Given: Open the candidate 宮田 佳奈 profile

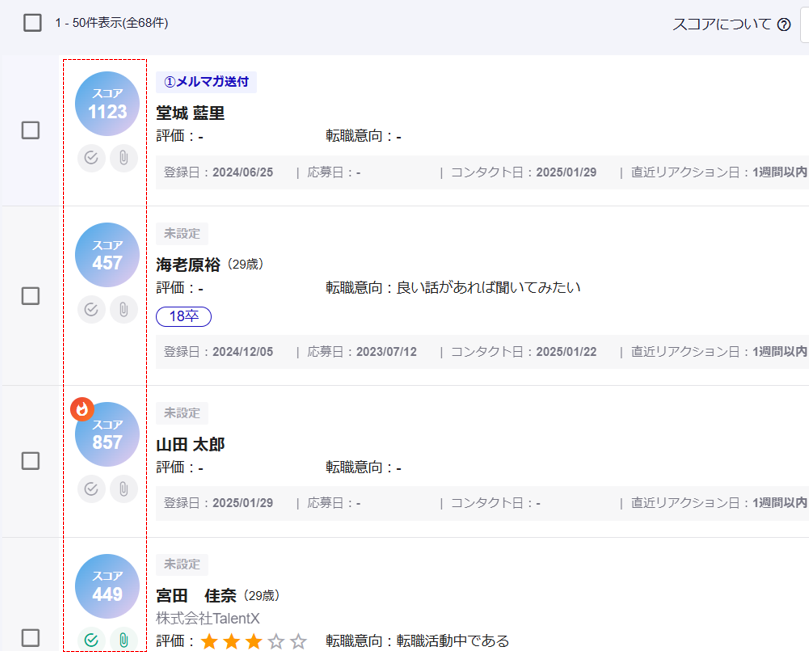Looking at the screenshot, I should click(x=190, y=596).
